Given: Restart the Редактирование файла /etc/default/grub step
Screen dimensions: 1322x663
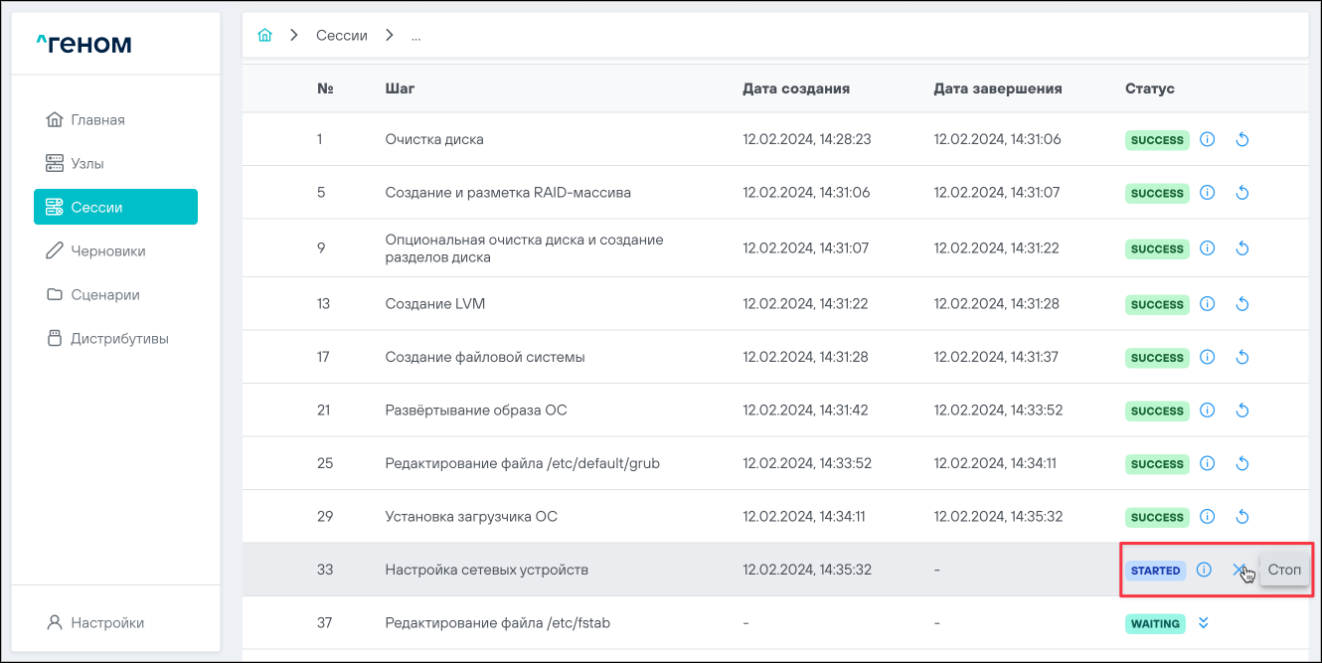Looking at the screenshot, I should click(1242, 464).
